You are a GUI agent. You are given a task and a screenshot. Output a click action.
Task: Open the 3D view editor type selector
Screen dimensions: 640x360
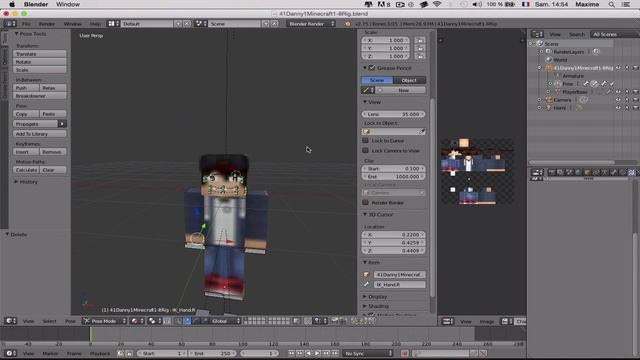(11, 321)
